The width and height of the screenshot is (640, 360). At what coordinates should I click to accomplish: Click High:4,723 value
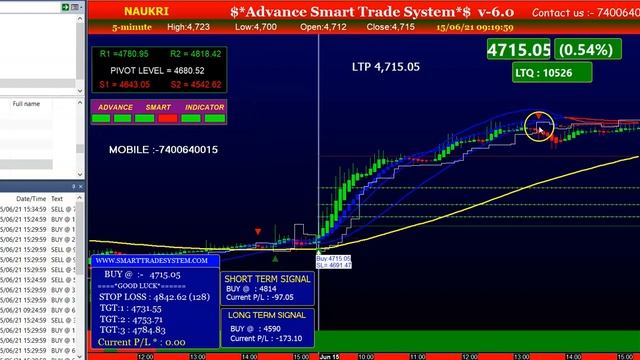point(188,27)
